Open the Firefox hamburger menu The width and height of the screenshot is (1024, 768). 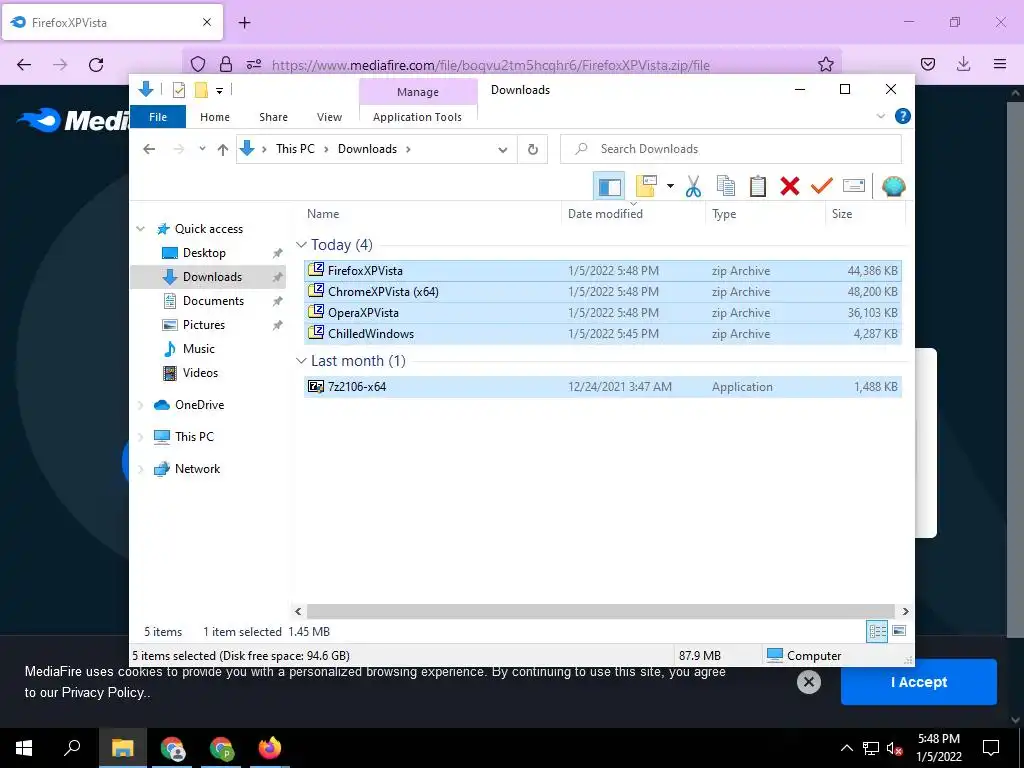(x=999, y=63)
